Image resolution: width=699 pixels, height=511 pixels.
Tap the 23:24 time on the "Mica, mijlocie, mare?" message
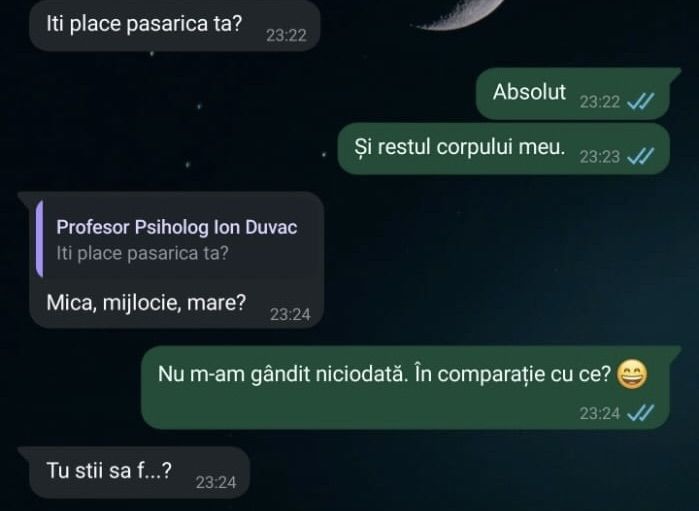(x=290, y=315)
